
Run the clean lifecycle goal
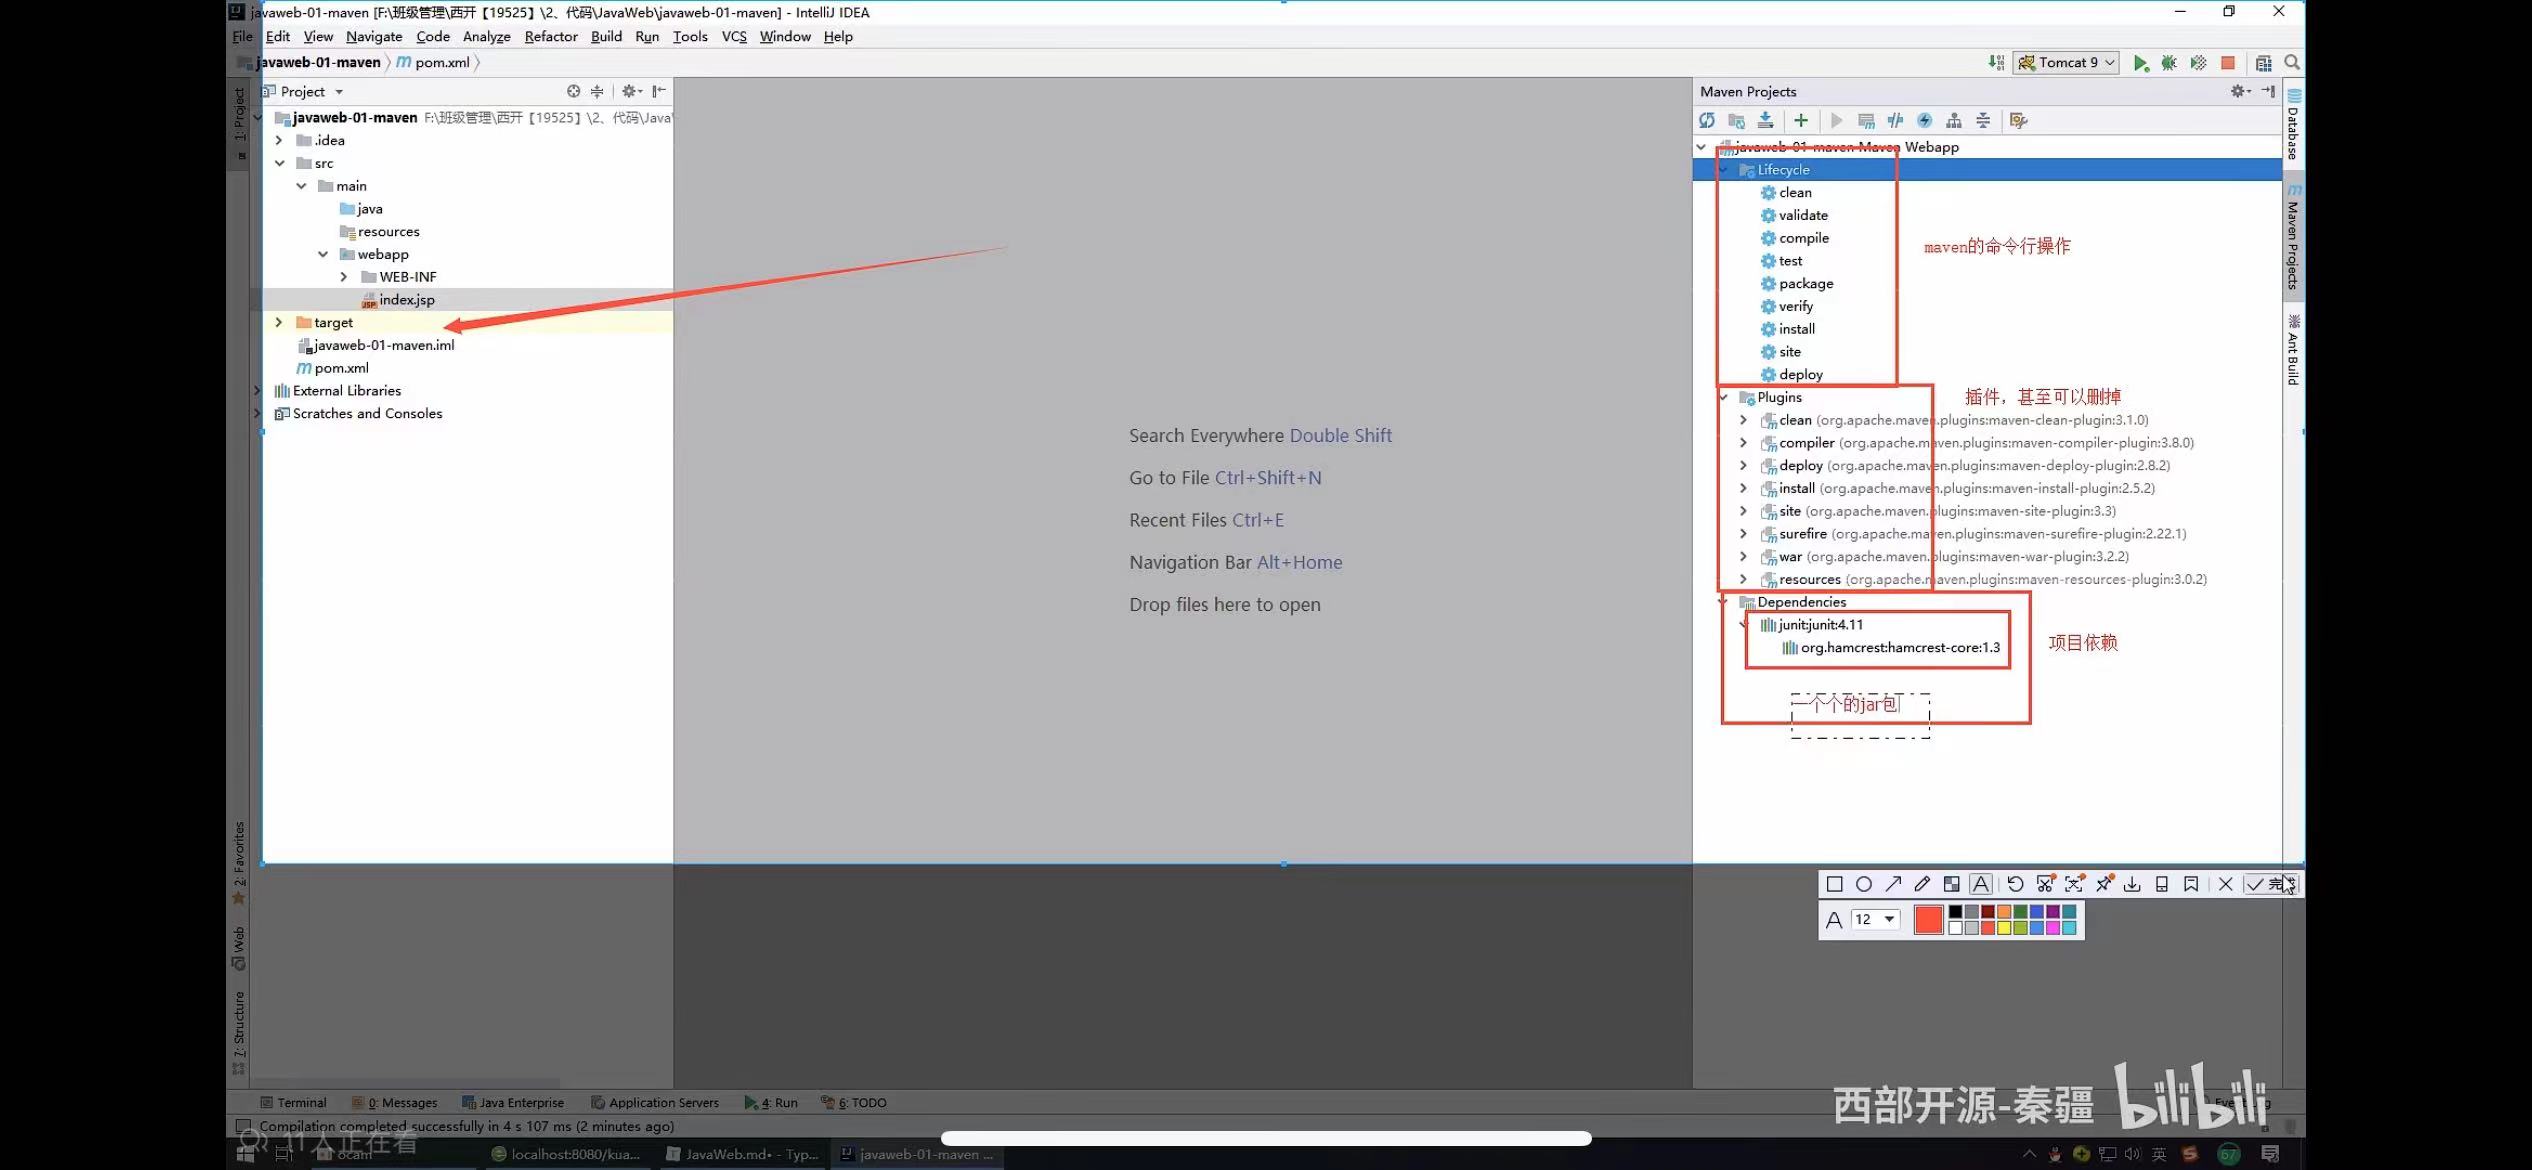tap(1793, 192)
